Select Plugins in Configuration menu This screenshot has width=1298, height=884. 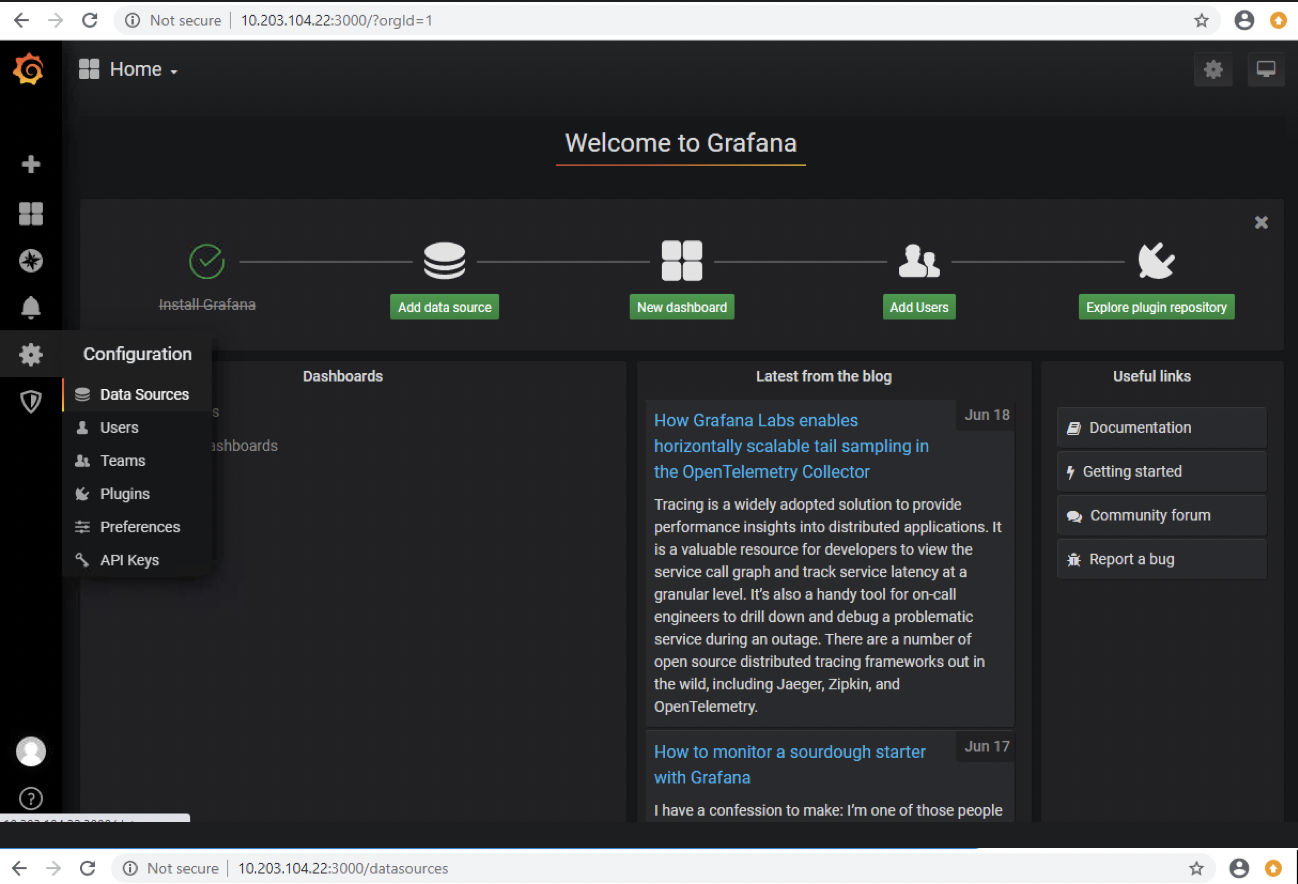137,493
